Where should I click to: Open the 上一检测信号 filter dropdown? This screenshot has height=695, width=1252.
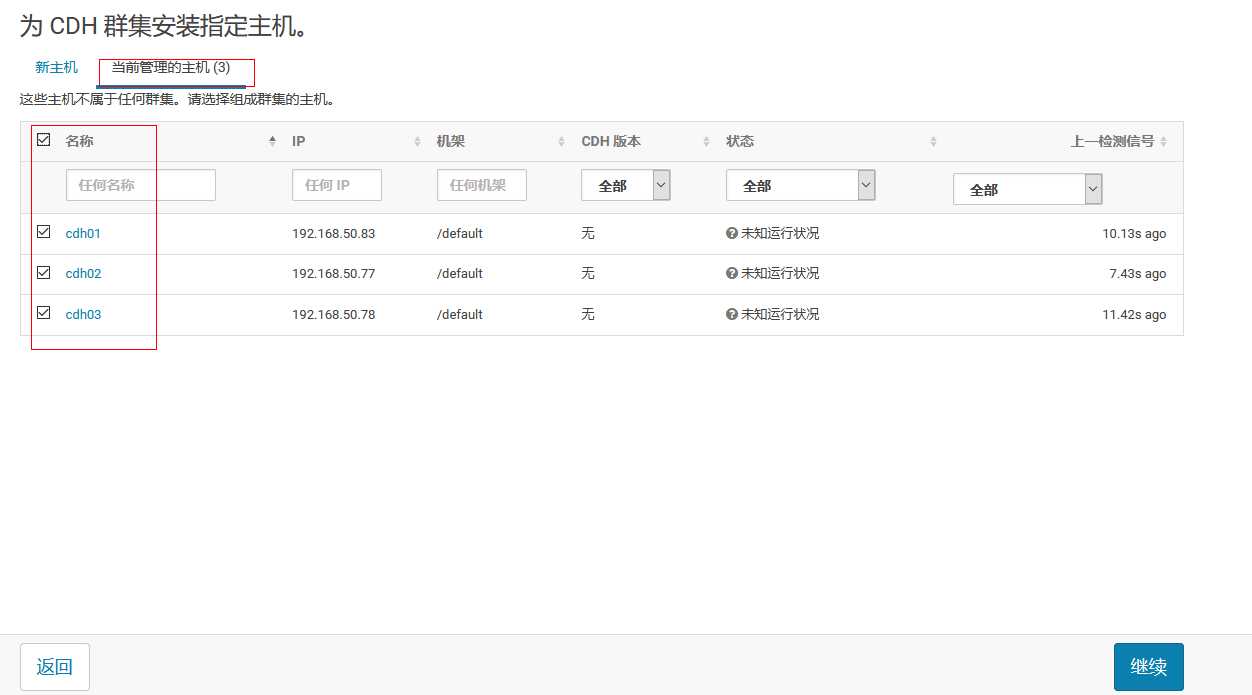point(1028,189)
